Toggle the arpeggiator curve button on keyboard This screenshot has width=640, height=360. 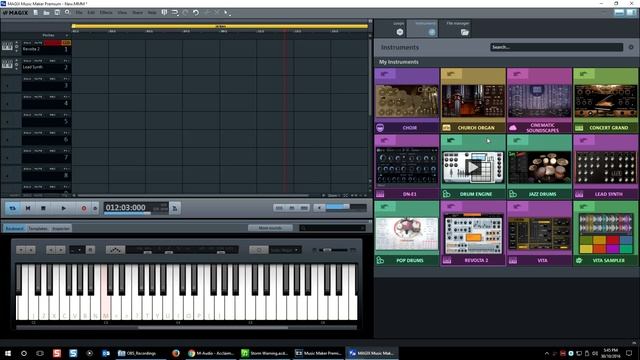coord(115,250)
